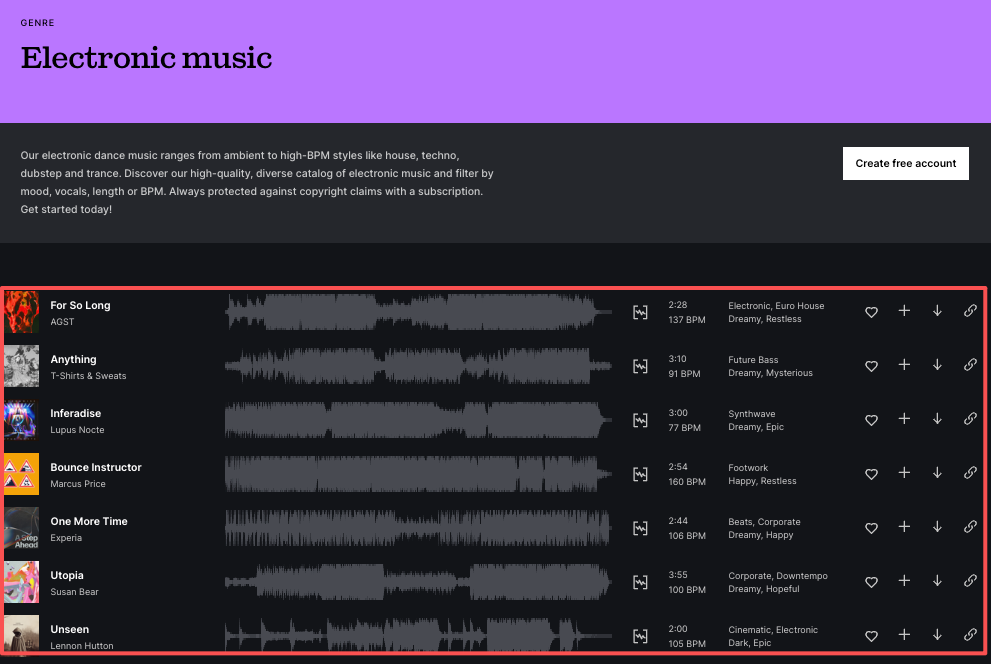Find similar icon on Bounce Instructor row
991x664 pixels.
640,474
